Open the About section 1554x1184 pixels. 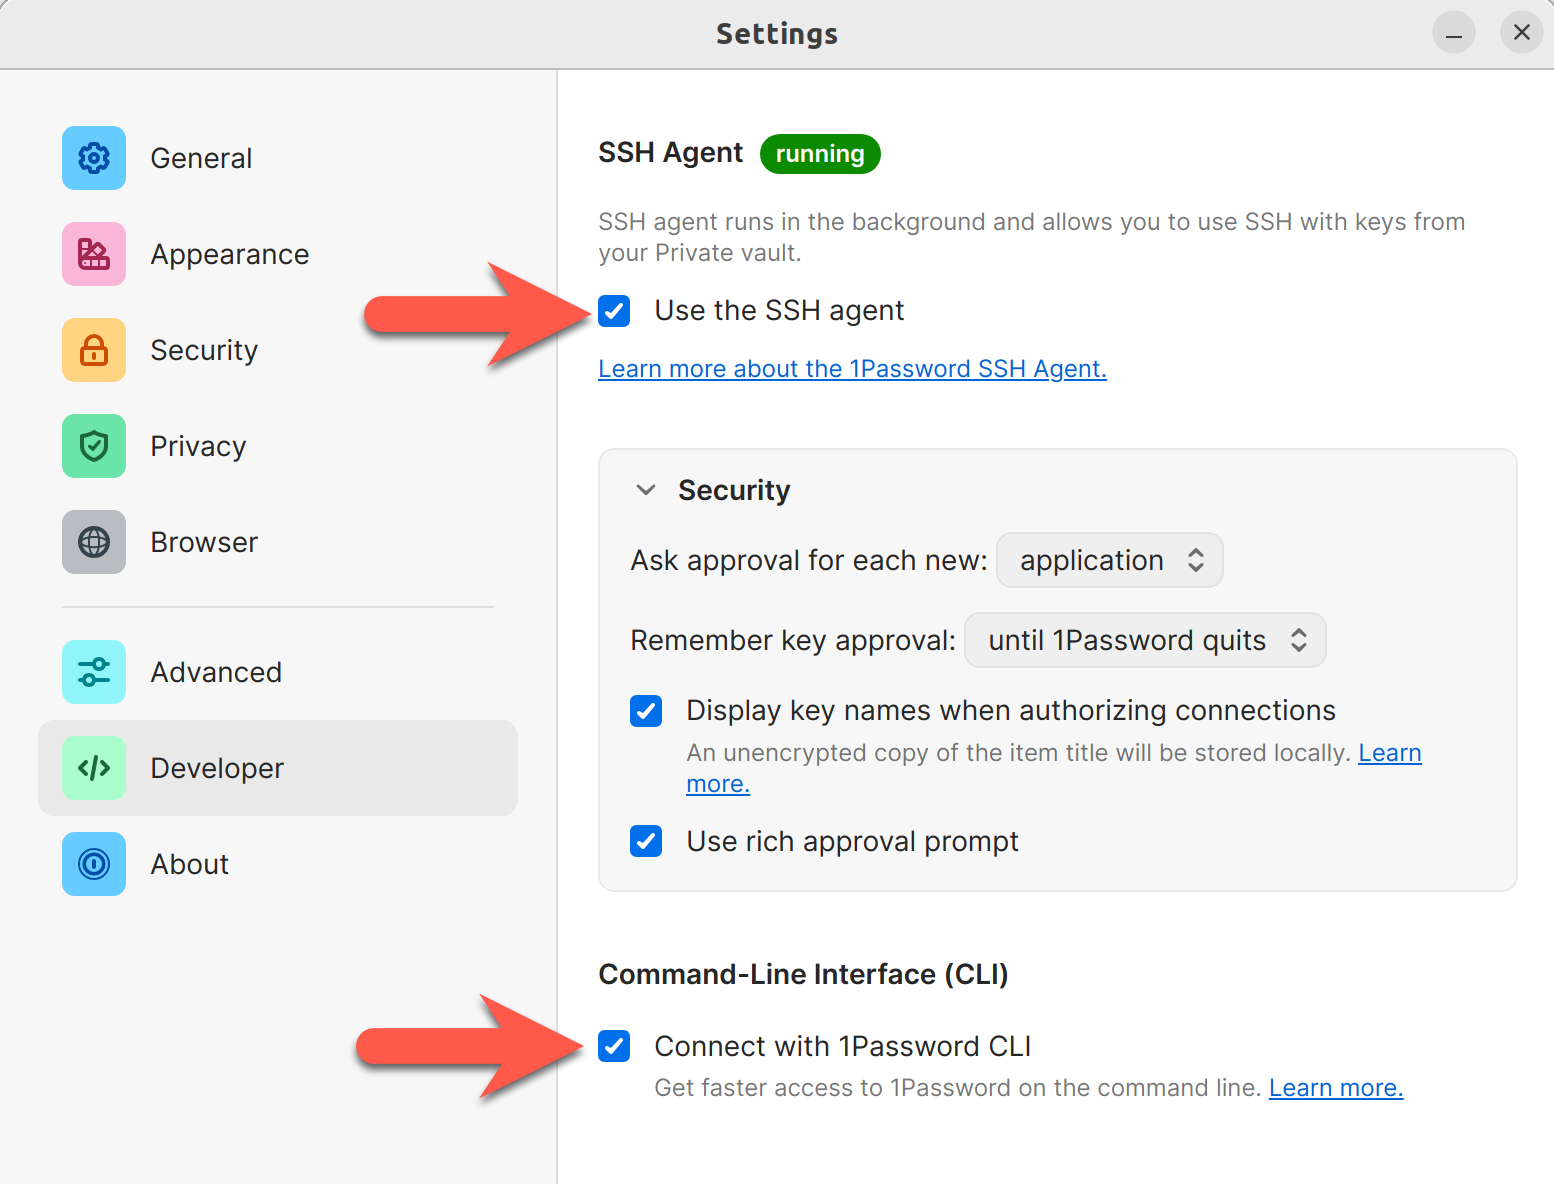[x=278, y=864]
